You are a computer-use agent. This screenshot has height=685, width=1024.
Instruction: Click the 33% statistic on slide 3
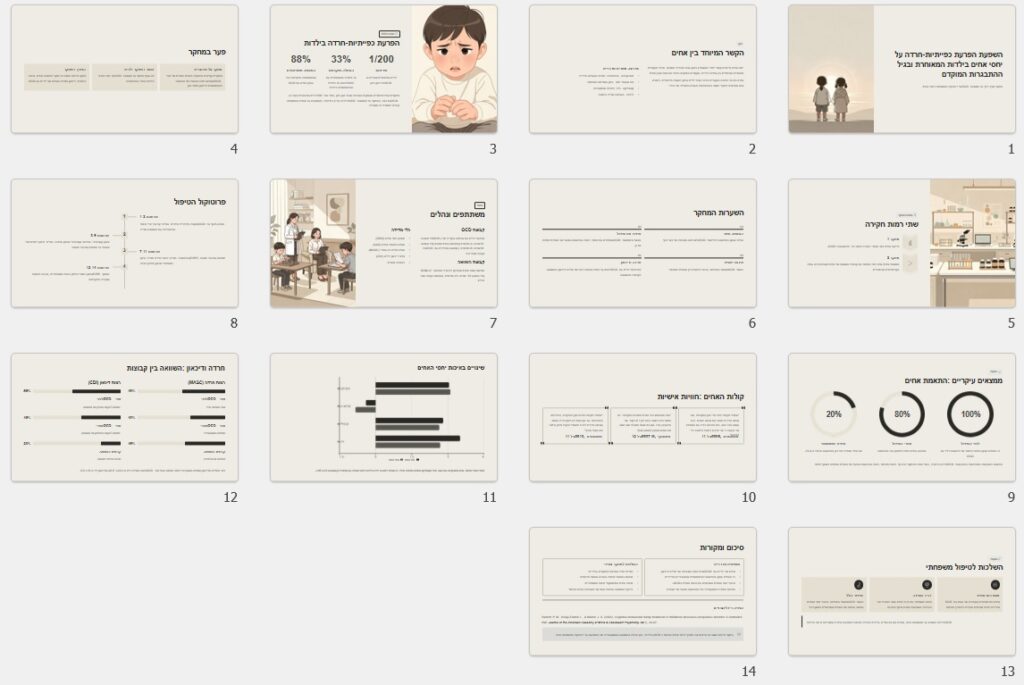coord(341,60)
